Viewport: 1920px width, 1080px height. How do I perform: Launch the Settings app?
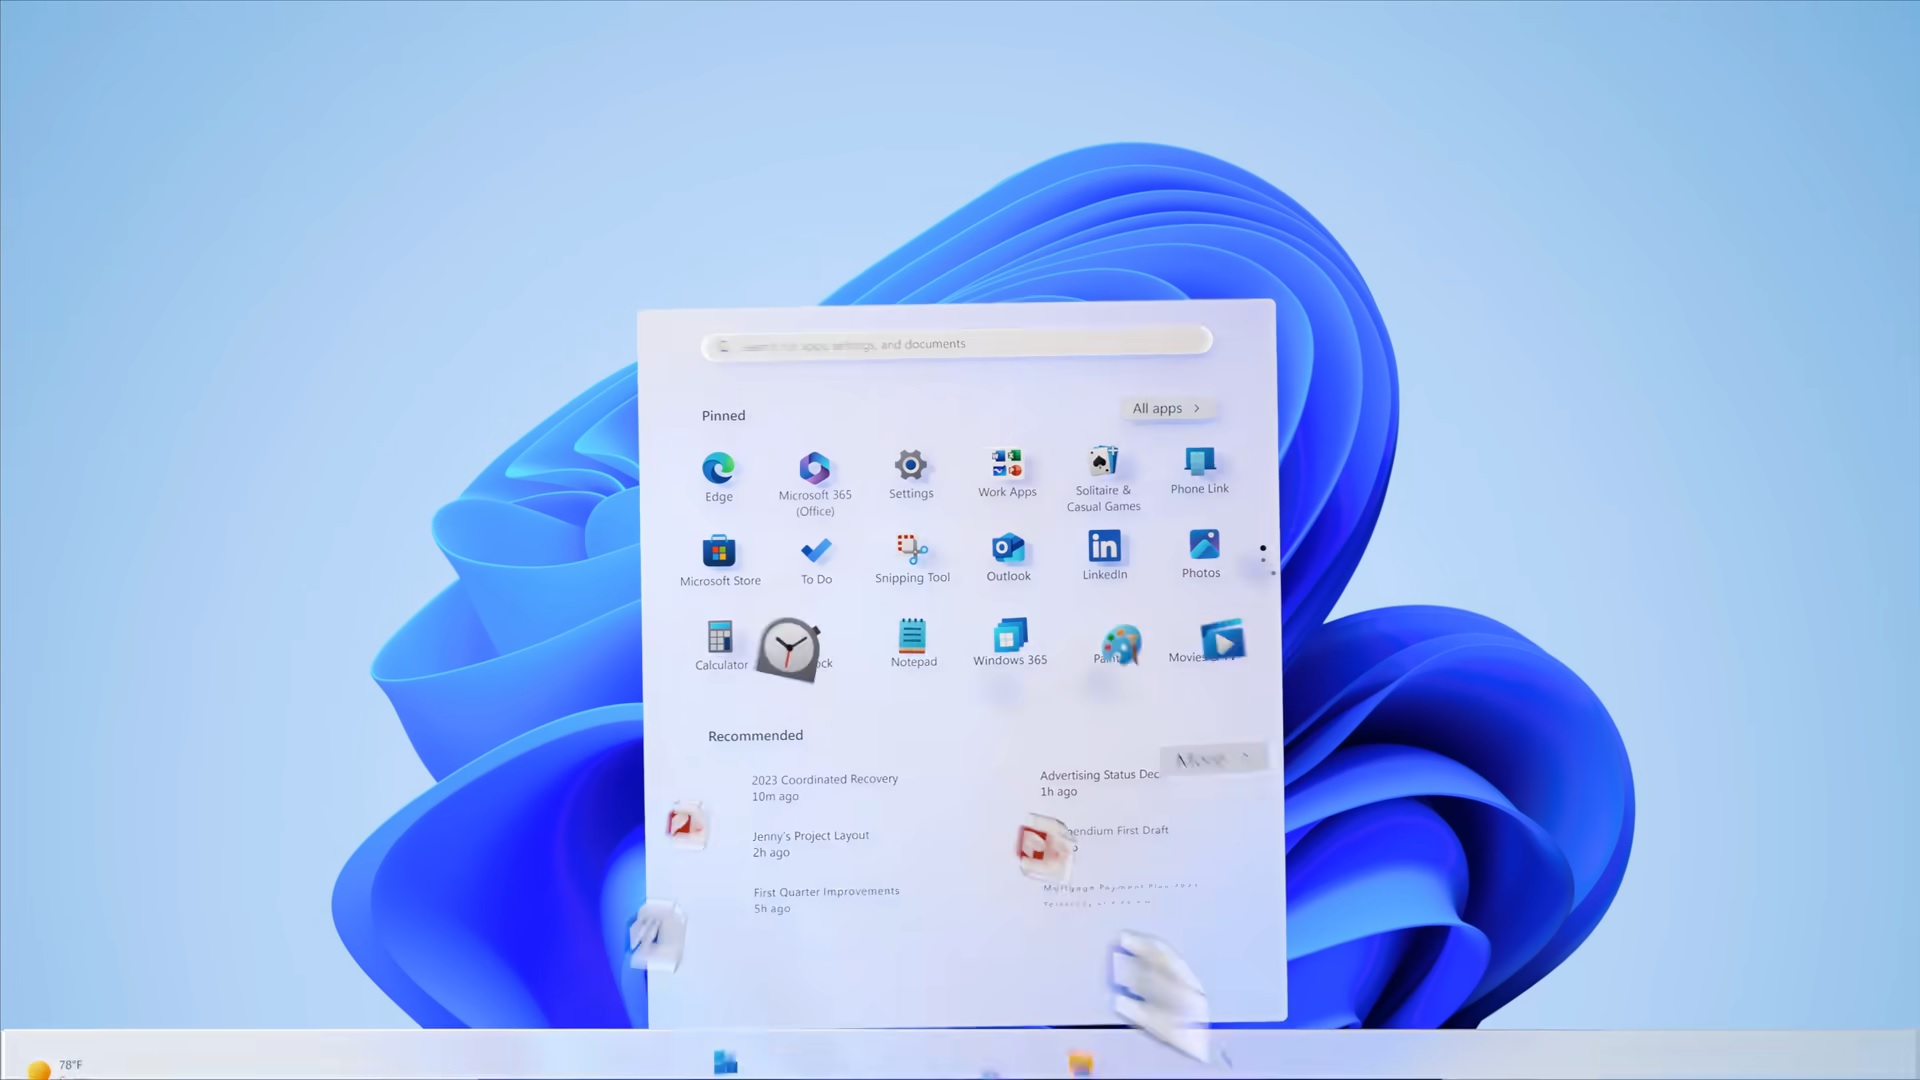coord(910,465)
